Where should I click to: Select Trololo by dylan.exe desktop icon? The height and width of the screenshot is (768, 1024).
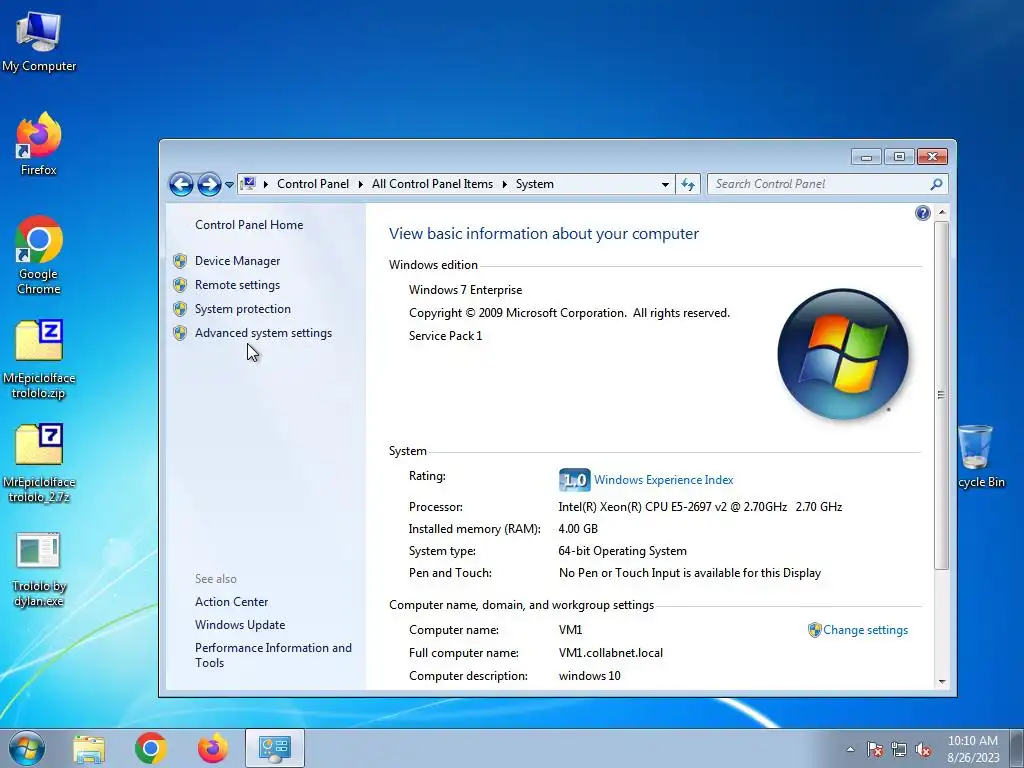click(x=39, y=569)
